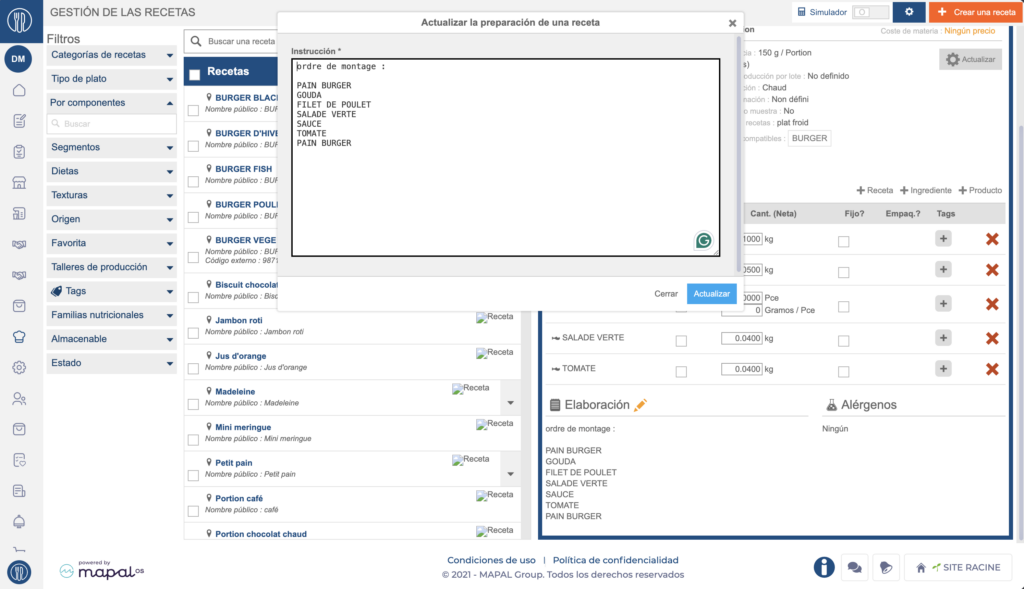Check the Mini meringue recipe checkbox
Viewport: 1024px width, 589px height.
193,440
